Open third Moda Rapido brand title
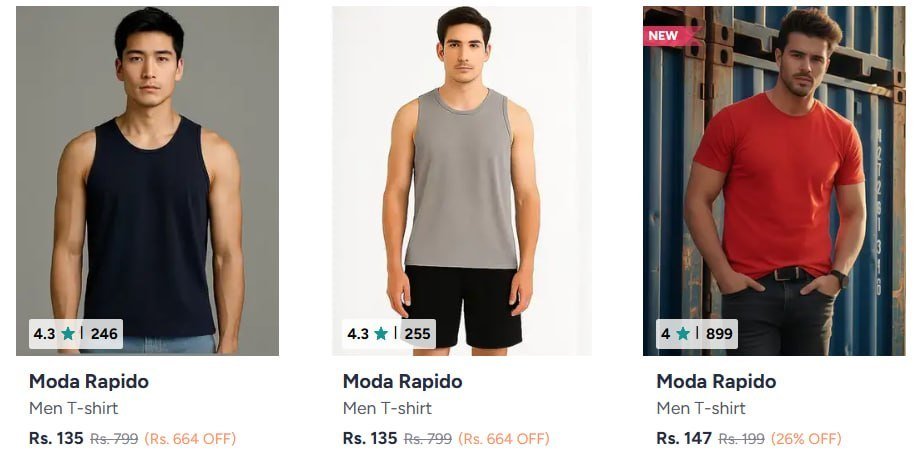This screenshot has width=923, height=461. point(716,382)
